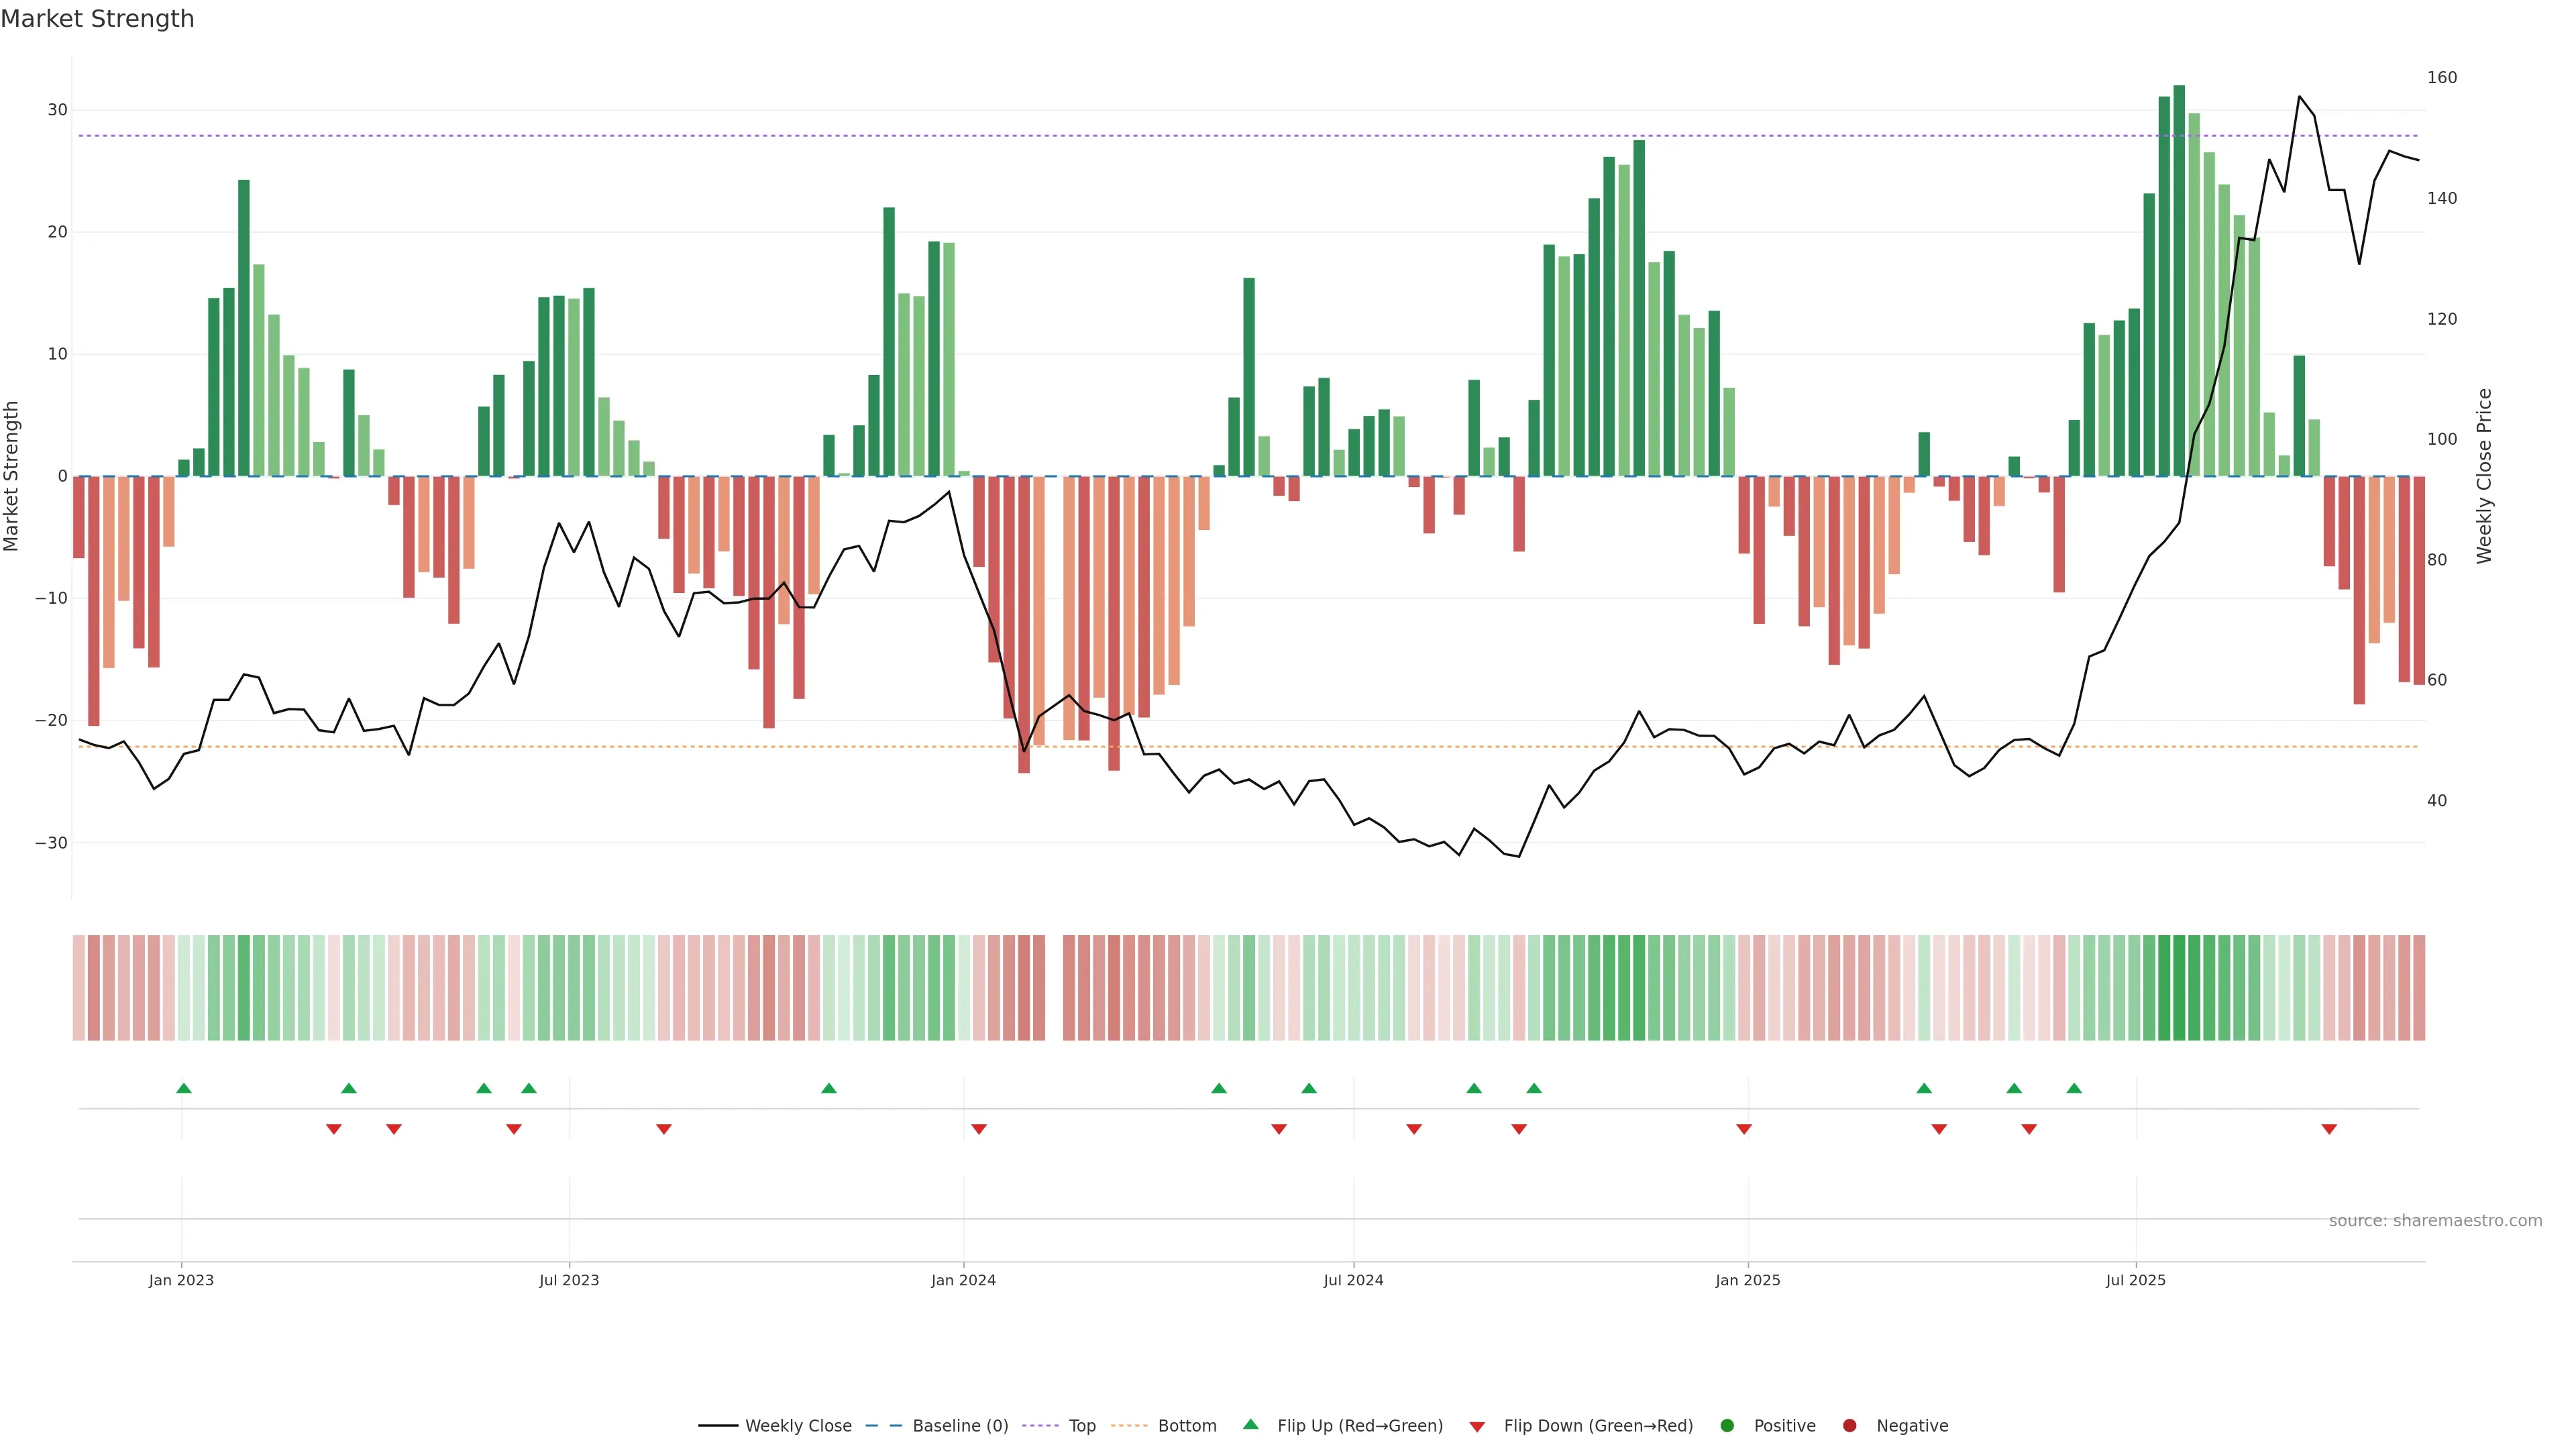
Task: Click Flip Down red triangle legend icon
Action: click(1477, 1426)
